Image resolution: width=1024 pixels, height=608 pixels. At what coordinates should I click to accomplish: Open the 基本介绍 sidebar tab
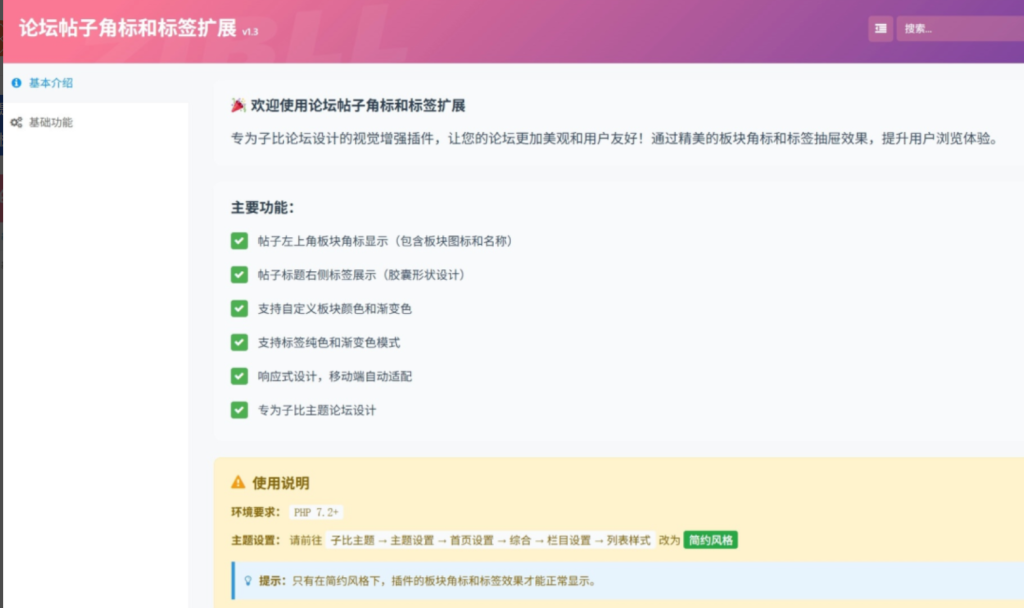coord(50,83)
